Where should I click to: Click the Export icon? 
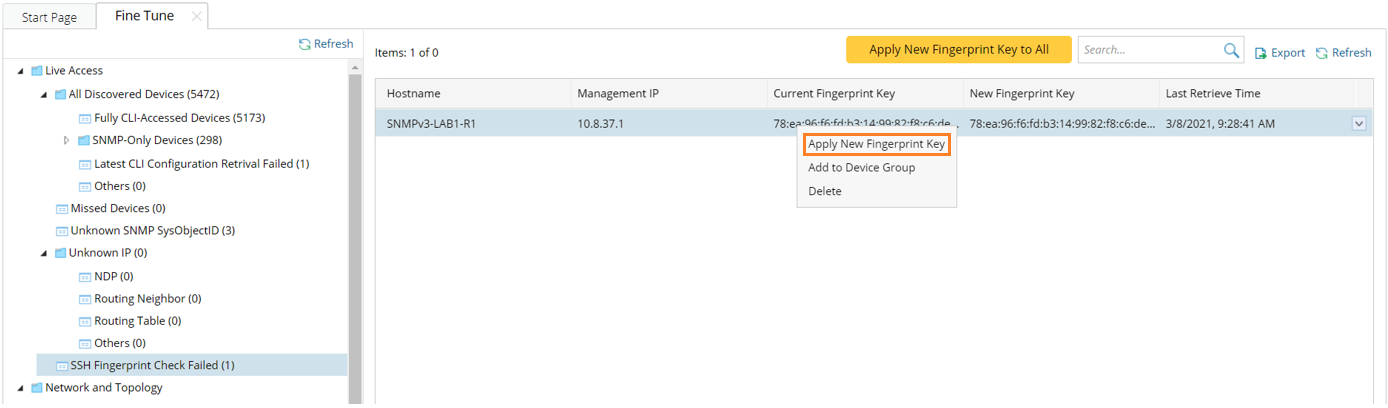1261,53
